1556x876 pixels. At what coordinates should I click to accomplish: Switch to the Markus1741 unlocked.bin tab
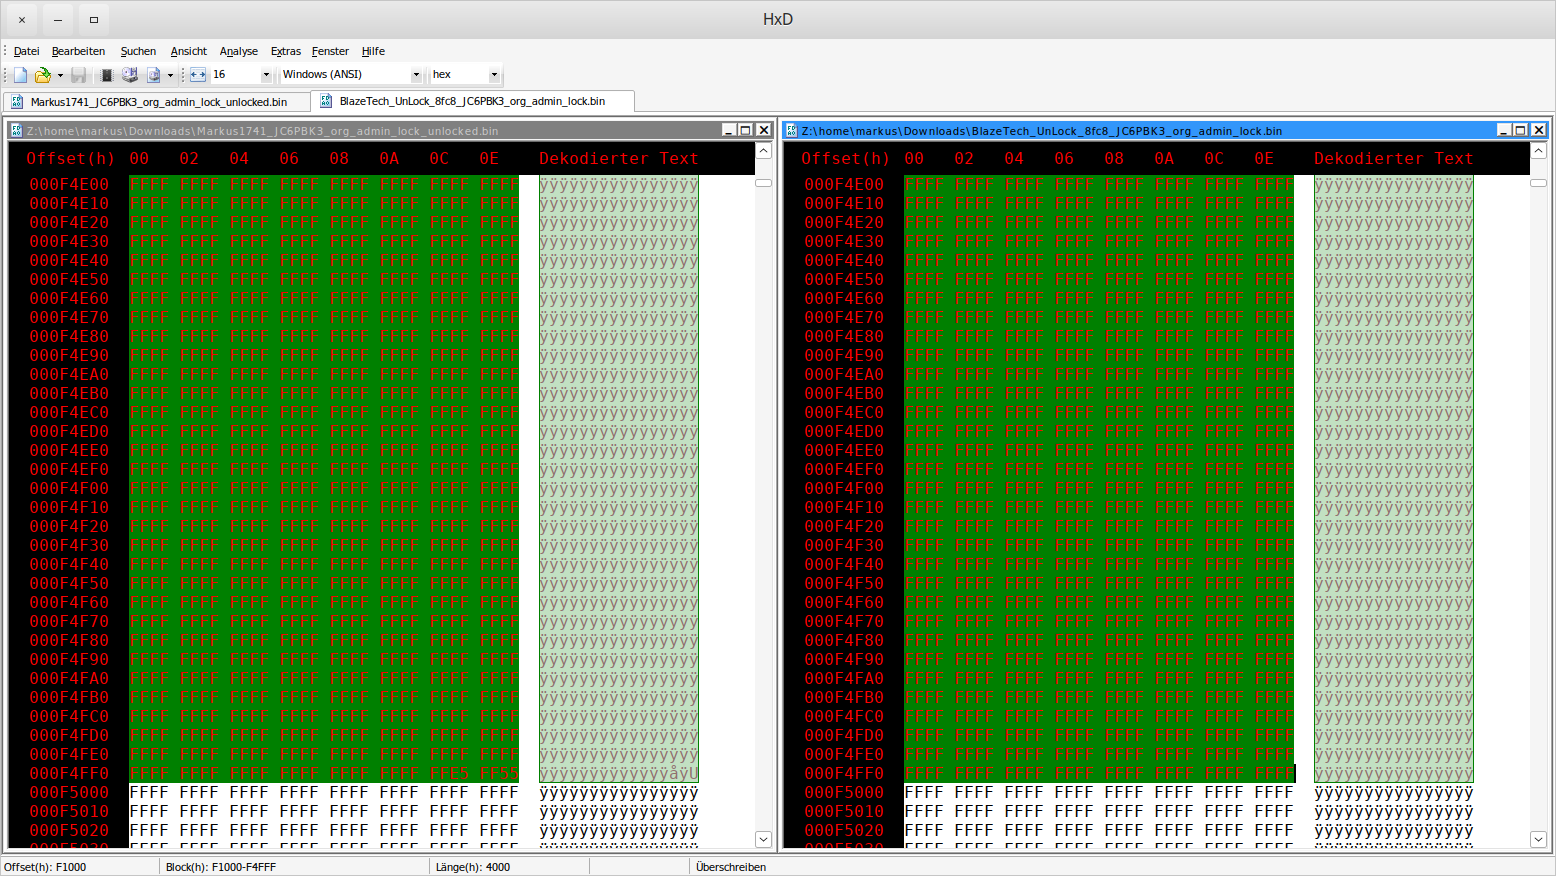coord(158,102)
